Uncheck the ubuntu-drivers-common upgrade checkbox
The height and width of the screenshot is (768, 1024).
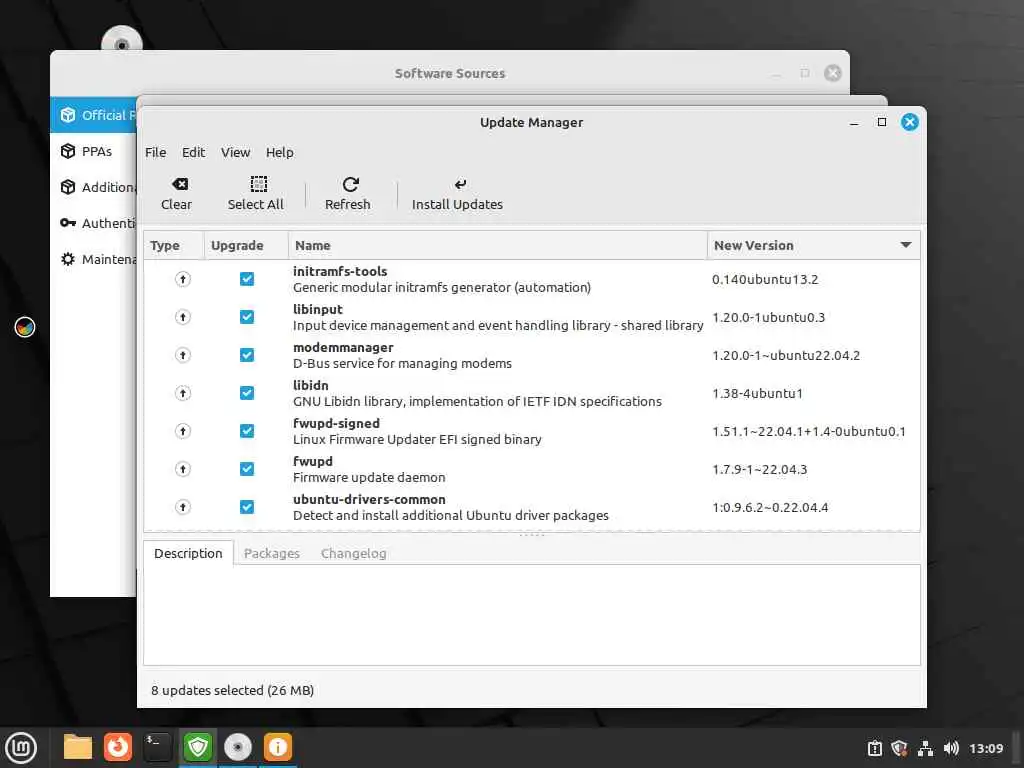pyautogui.click(x=247, y=507)
